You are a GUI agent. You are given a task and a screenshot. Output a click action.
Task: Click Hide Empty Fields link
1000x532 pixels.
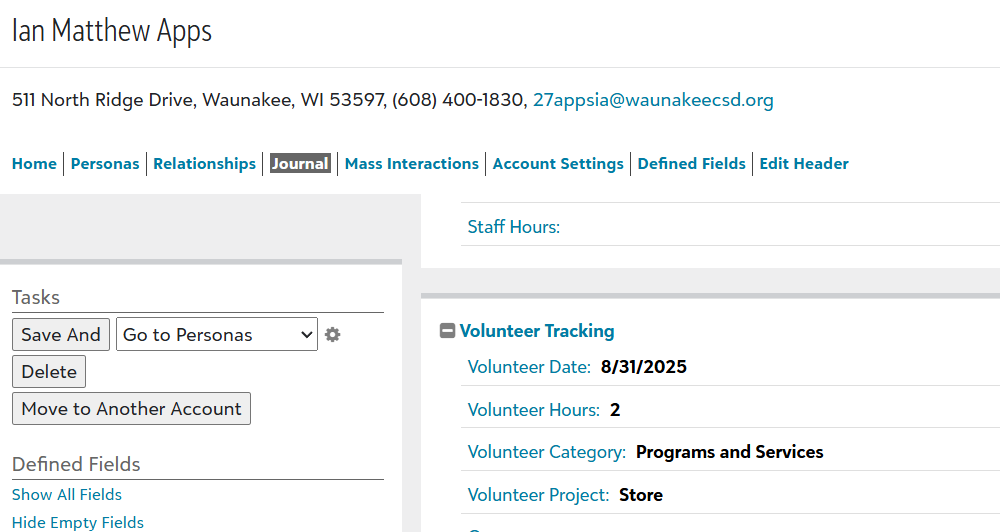point(78,523)
